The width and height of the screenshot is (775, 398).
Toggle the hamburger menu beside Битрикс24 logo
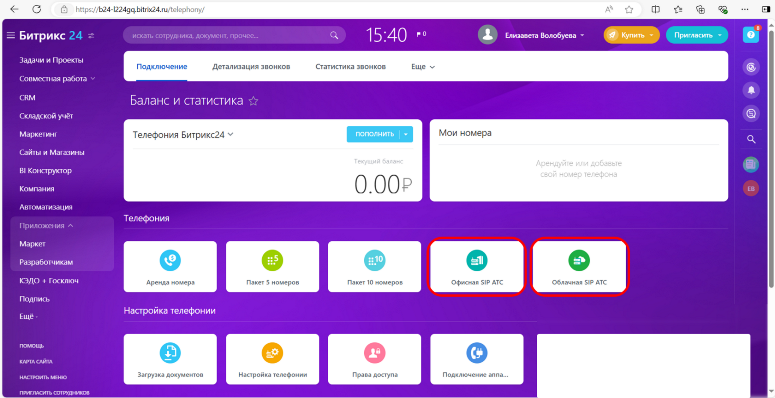(10, 36)
